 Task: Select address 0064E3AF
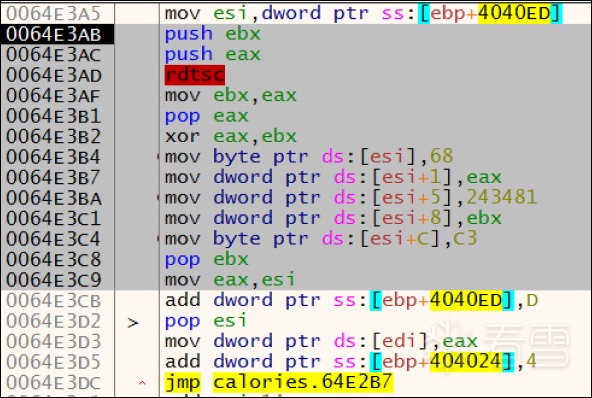pyautogui.click(x=54, y=96)
